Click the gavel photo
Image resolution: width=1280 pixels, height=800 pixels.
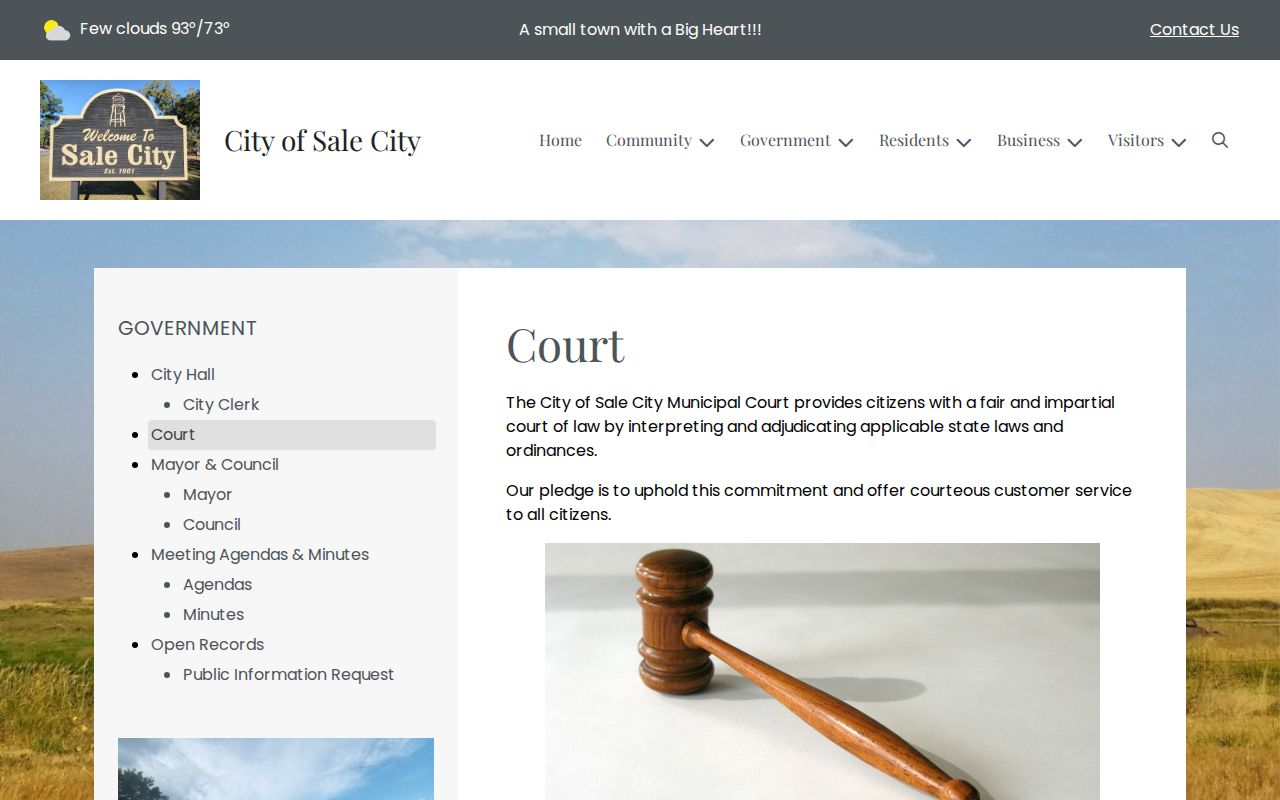coord(822,671)
